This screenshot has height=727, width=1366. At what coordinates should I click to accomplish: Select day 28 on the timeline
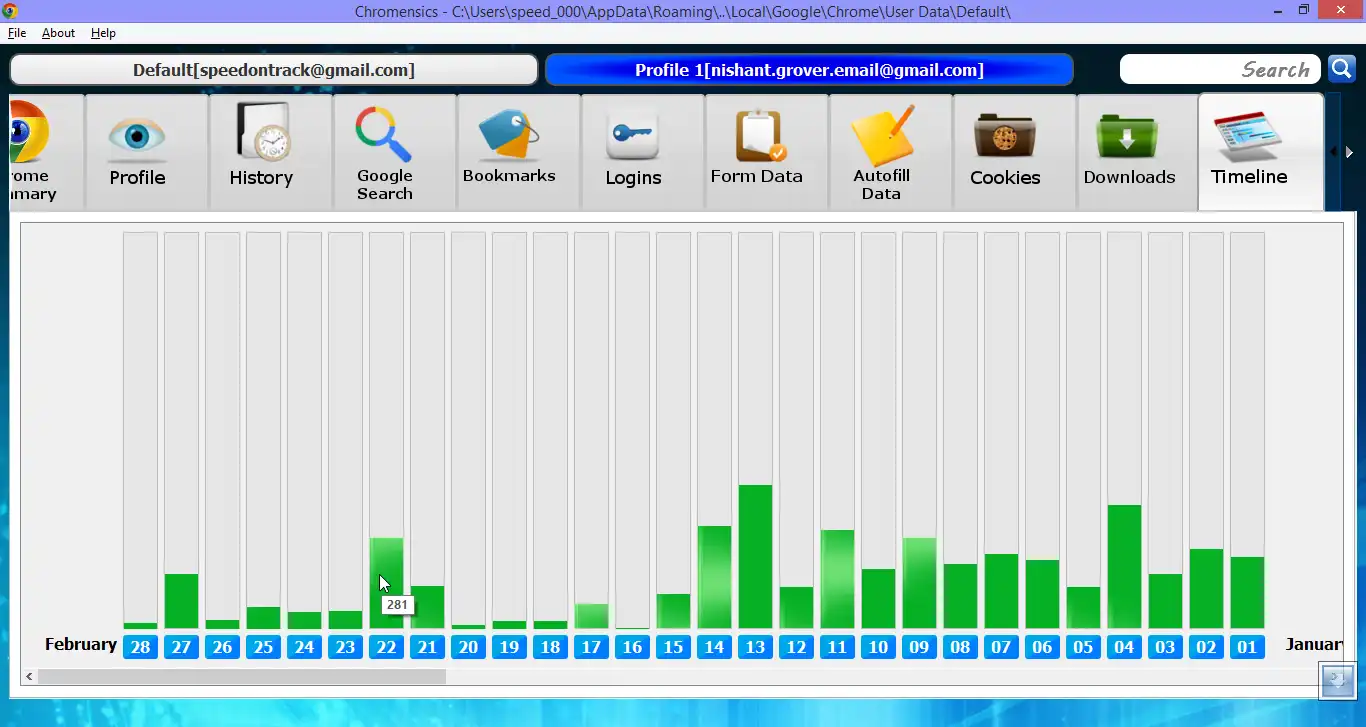tap(140, 647)
